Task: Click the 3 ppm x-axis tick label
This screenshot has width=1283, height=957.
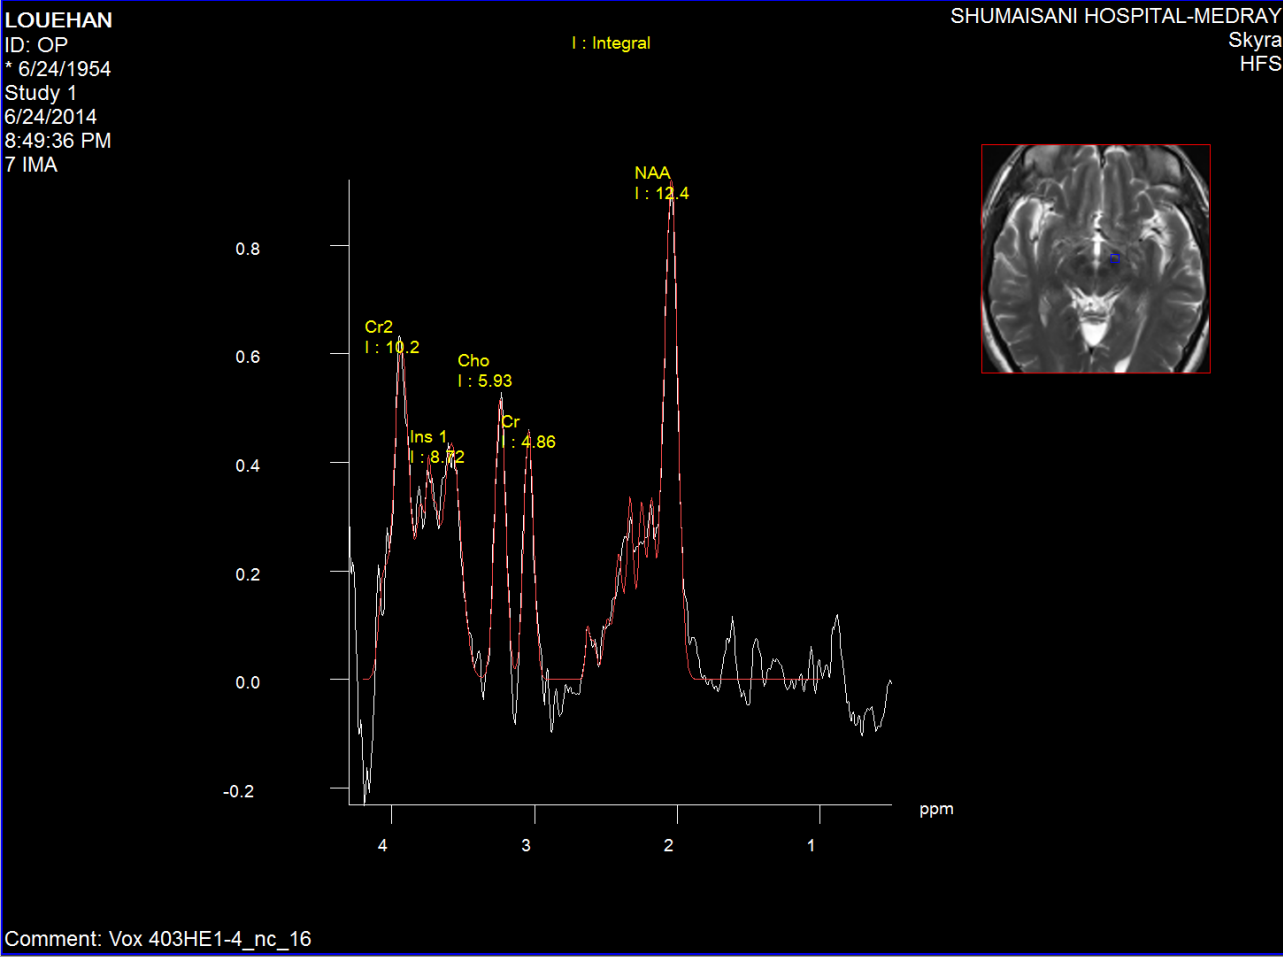Action: point(526,846)
